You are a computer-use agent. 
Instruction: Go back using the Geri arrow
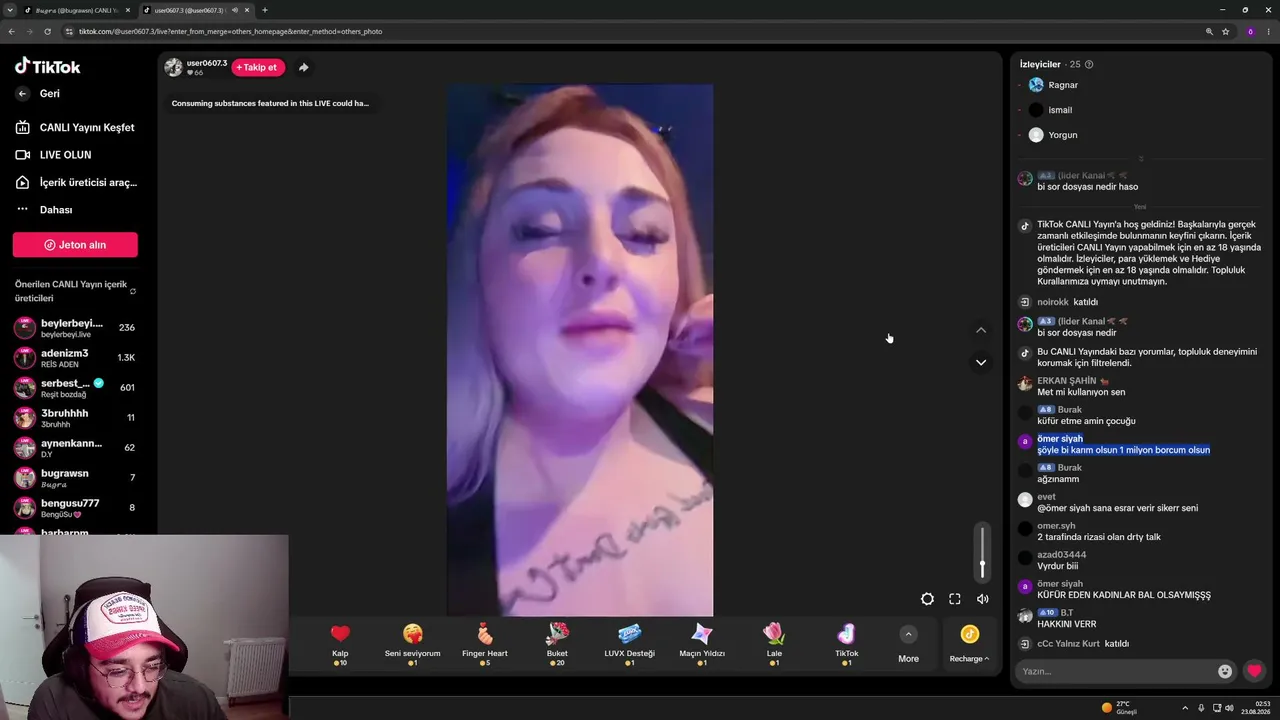(x=22, y=93)
